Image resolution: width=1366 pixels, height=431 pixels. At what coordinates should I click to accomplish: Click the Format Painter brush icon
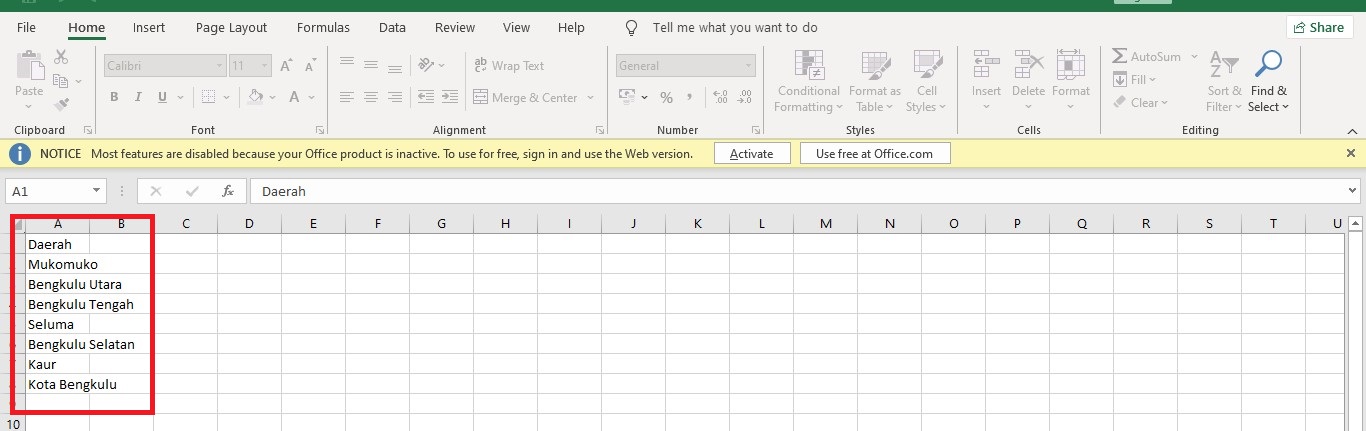pyautogui.click(x=62, y=104)
